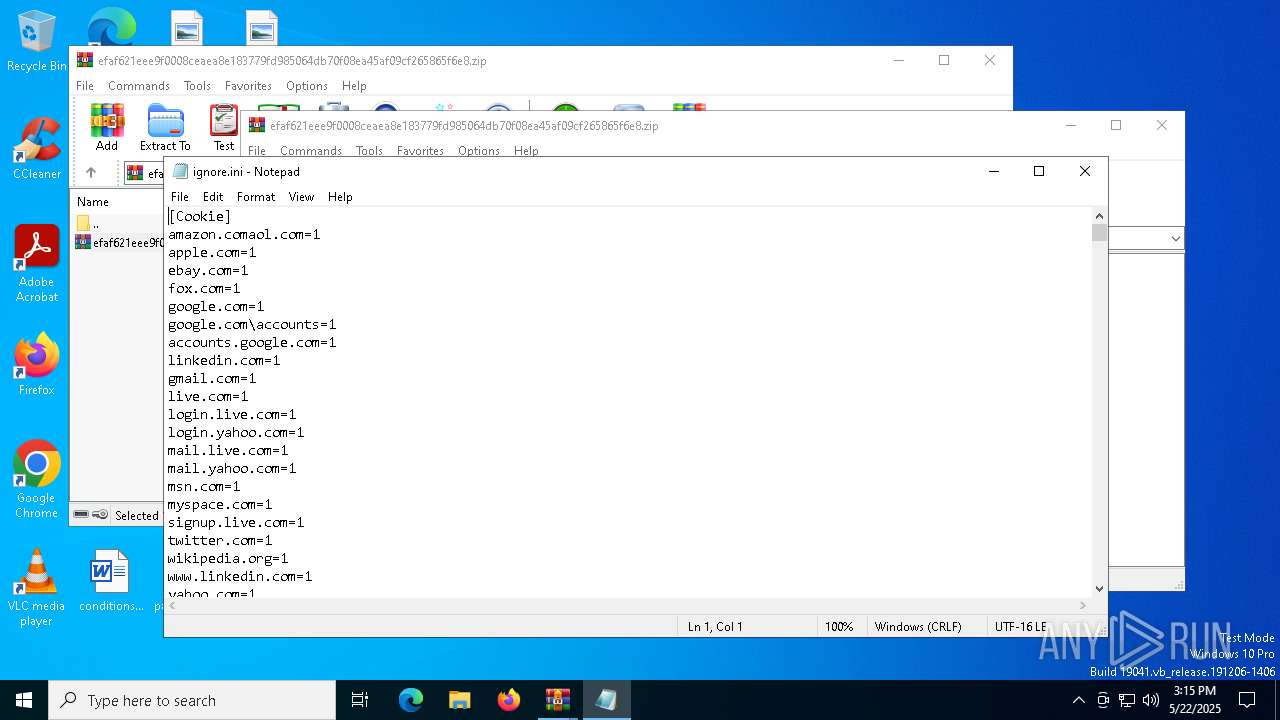1280x720 pixels.
Task: Open File menu in back WinRAR window
Action: 85,86
